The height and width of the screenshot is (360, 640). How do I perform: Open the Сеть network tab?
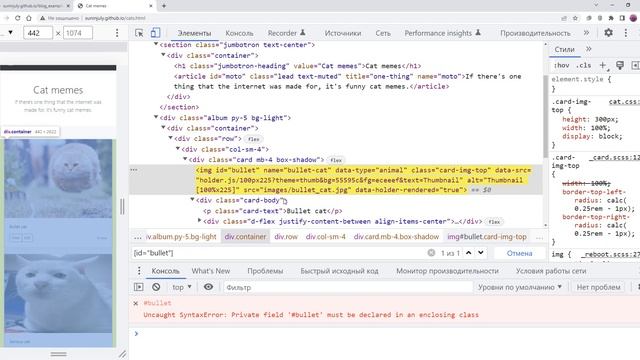[383, 33]
